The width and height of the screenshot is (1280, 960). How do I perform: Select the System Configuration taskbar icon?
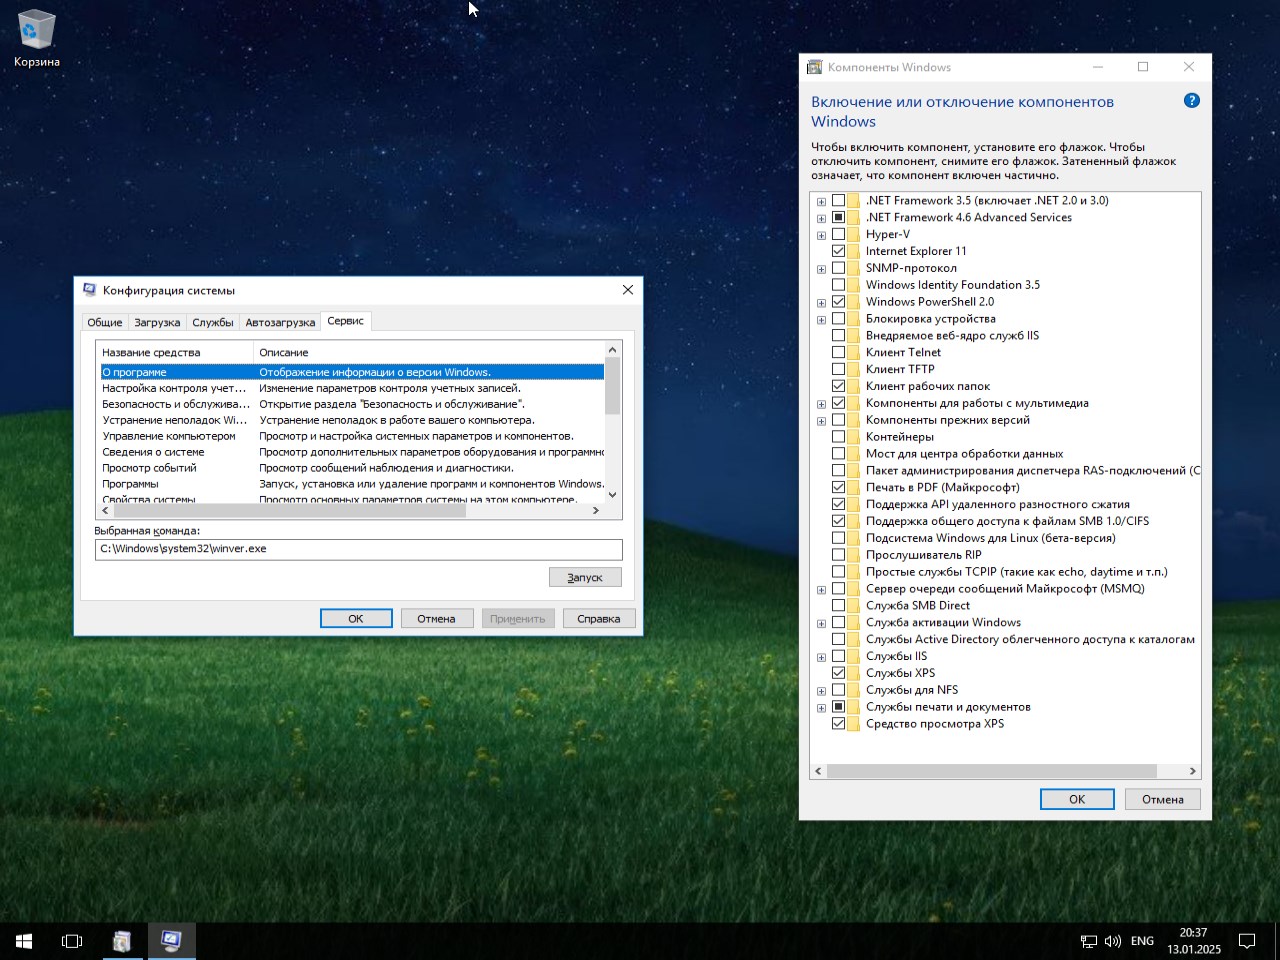tap(171, 941)
